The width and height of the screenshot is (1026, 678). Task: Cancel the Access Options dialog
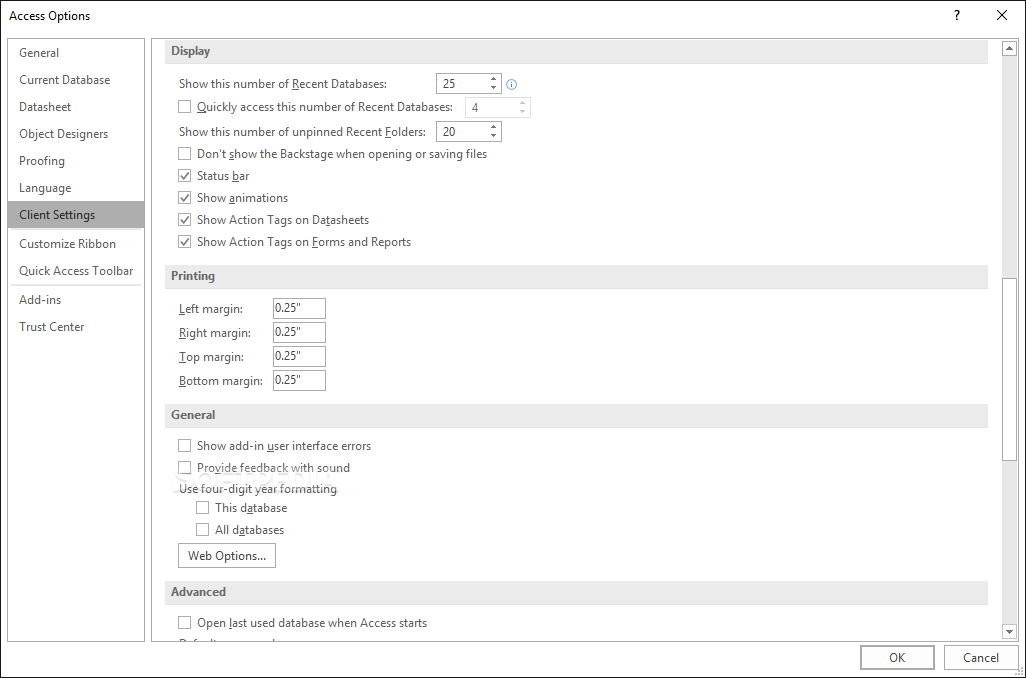click(980, 657)
